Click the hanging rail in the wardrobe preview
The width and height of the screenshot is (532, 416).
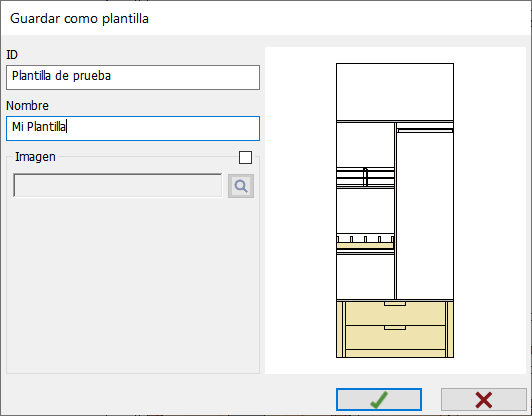click(x=425, y=130)
